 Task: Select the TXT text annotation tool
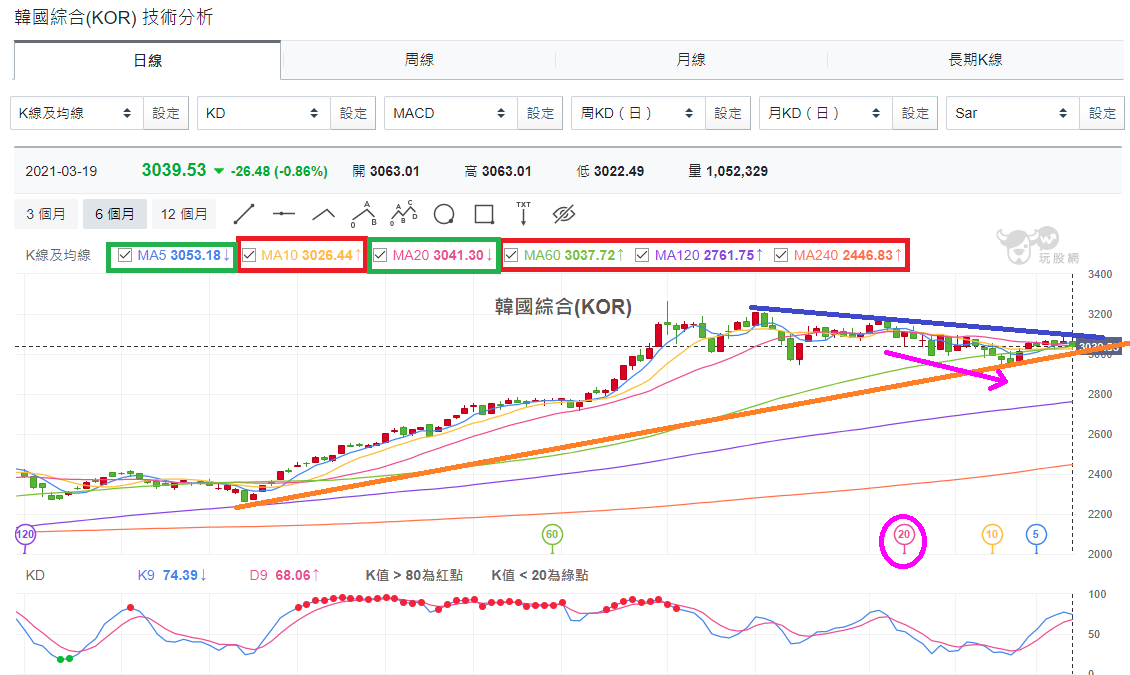pyautogui.click(x=523, y=213)
